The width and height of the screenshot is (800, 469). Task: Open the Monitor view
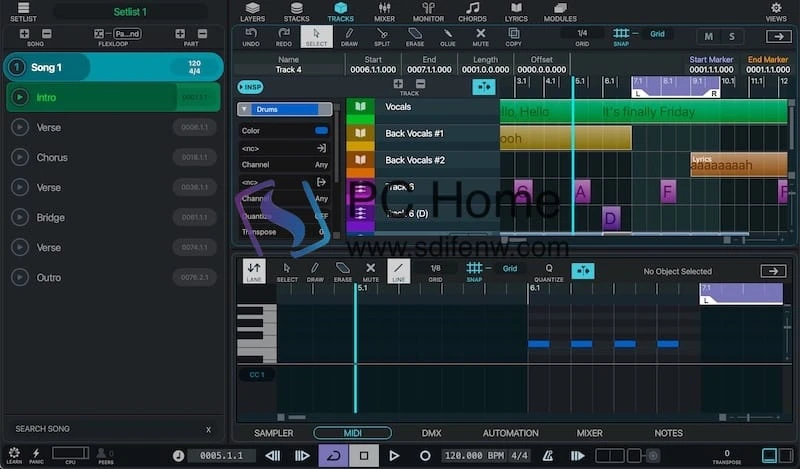(428, 12)
